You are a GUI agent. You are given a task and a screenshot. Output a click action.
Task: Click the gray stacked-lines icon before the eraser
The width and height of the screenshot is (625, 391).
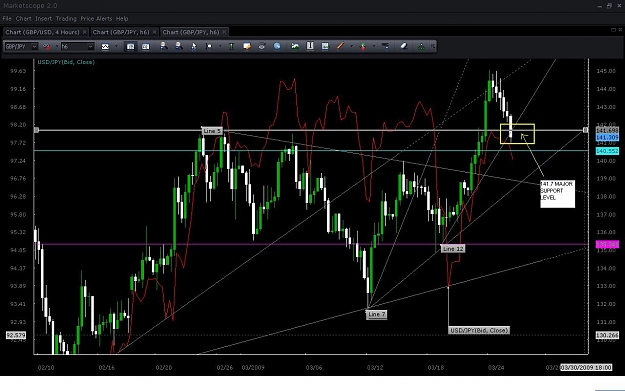[385, 46]
